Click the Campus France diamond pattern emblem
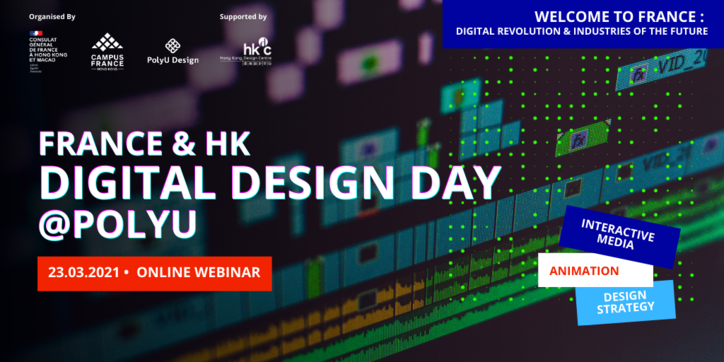The width and height of the screenshot is (724, 362). click(x=108, y=41)
